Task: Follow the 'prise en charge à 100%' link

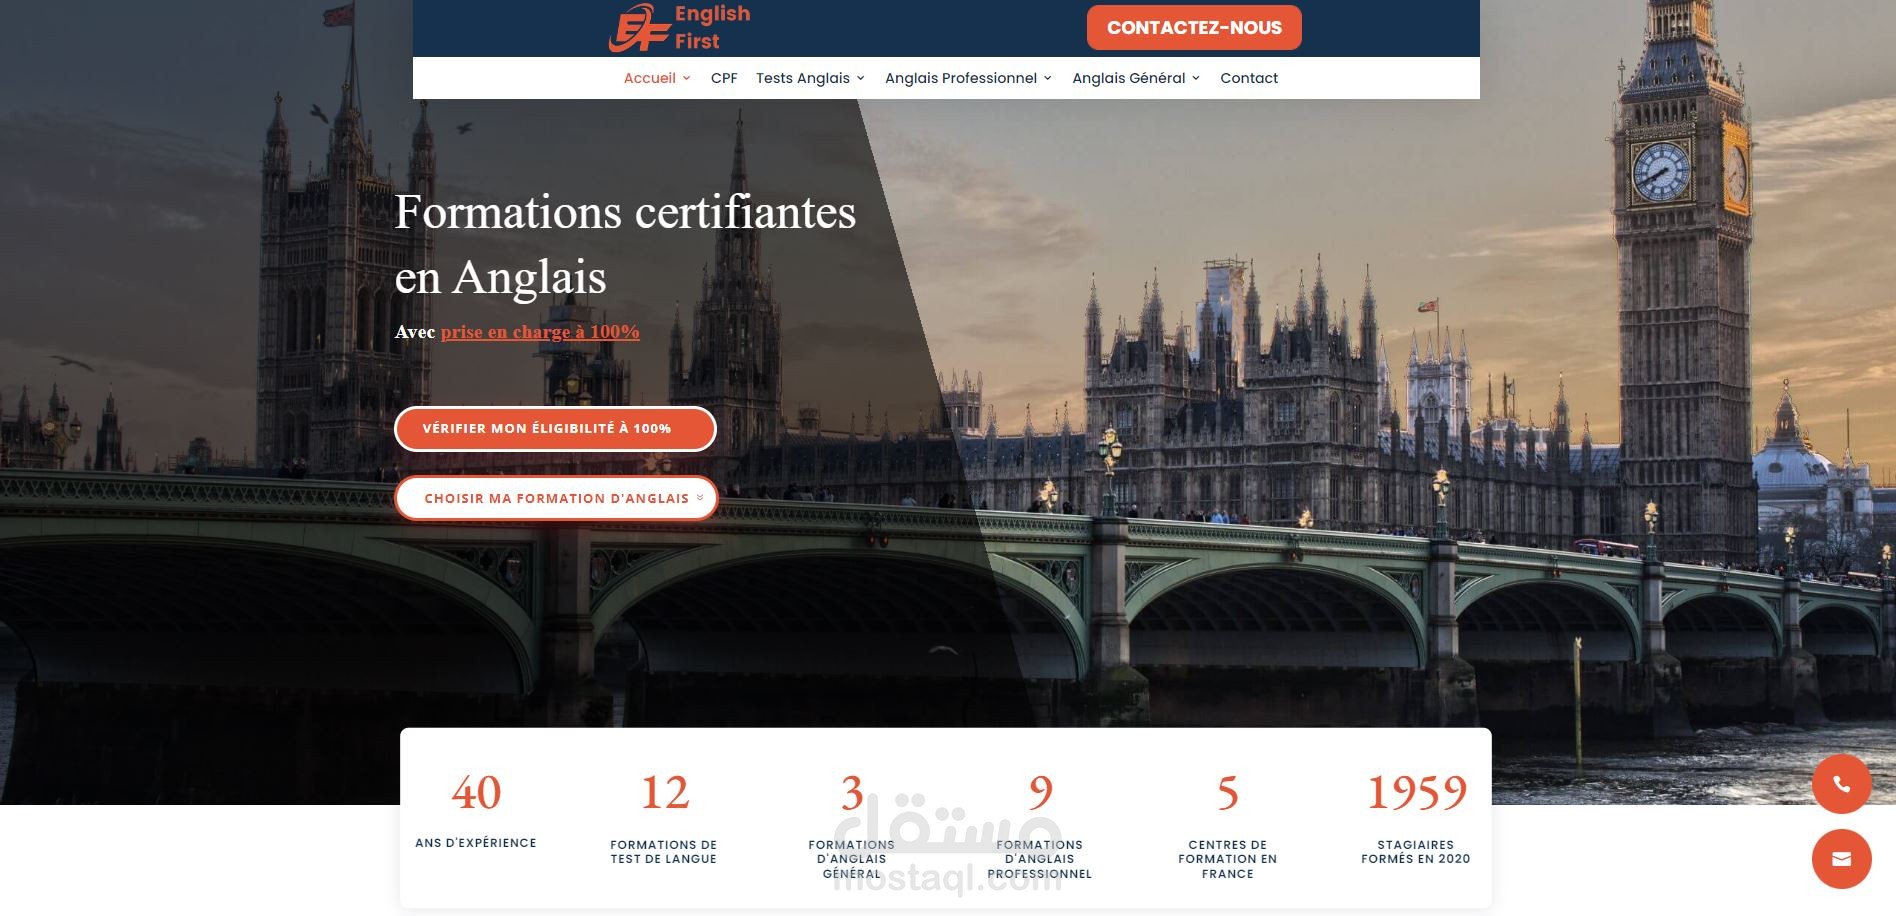Action: tap(540, 332)
